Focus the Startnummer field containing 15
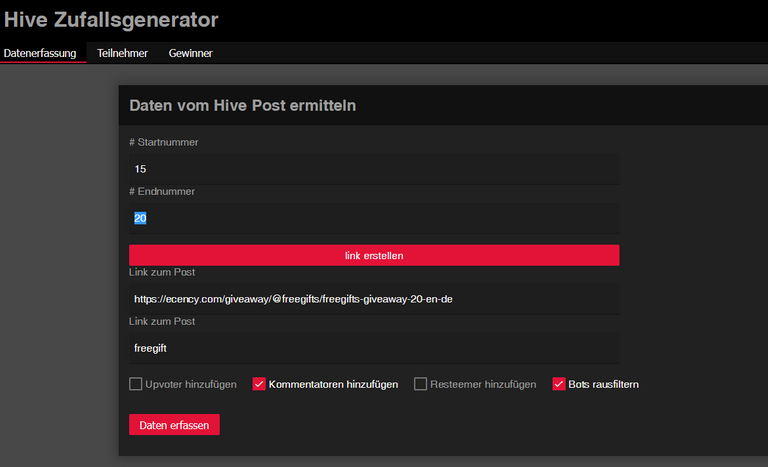Screen dimensions: 768x467 pyautogui.click(x=374, y=169)
